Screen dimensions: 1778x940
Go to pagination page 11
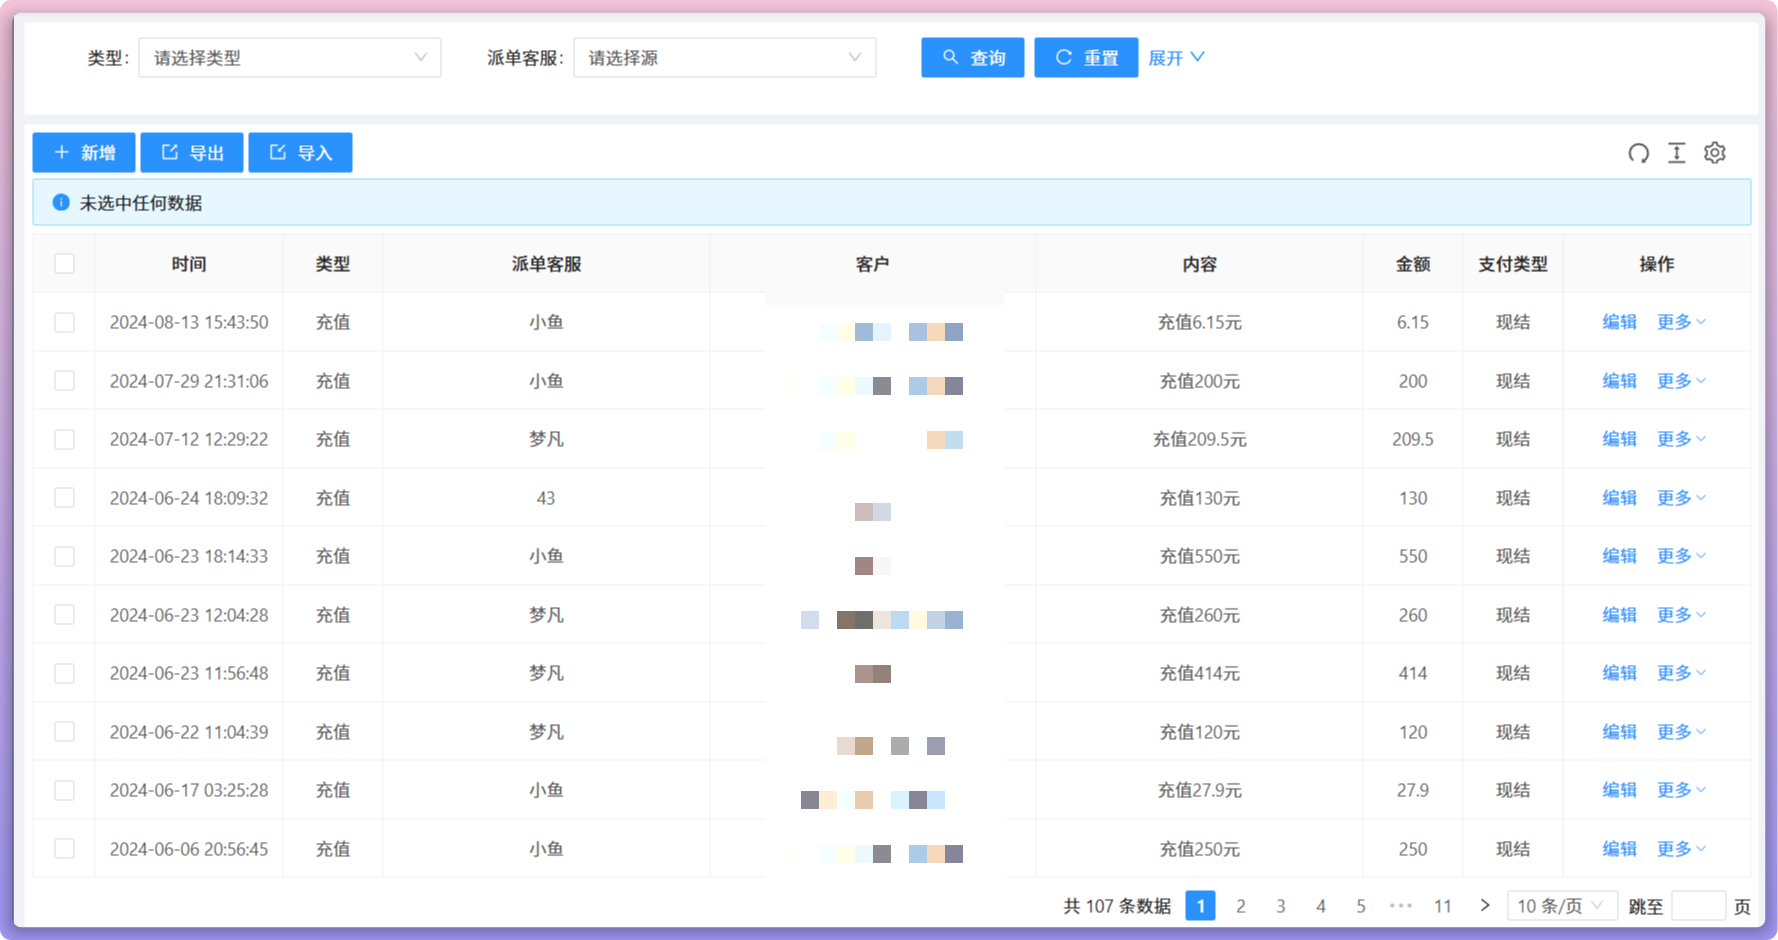pyautogui.click(x=1442, y=906)
